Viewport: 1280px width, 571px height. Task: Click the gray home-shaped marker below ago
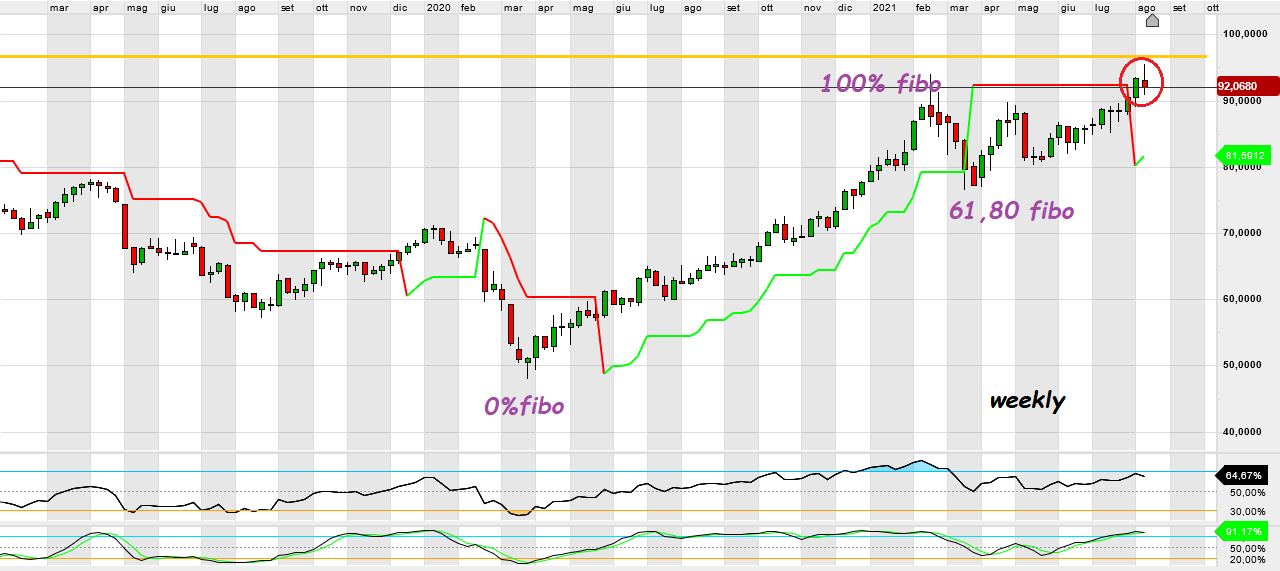(x=1152, y=21)
